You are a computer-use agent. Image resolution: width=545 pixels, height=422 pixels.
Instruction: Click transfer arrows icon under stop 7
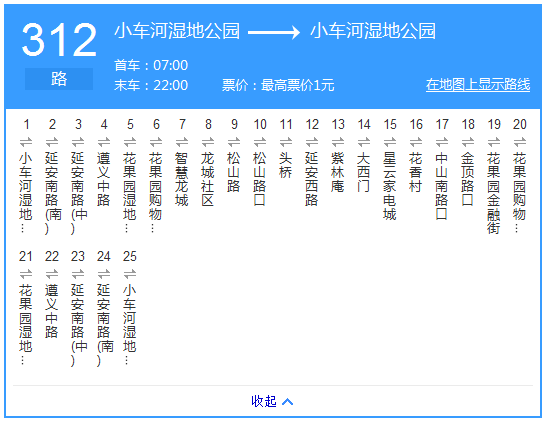(182, 142)
